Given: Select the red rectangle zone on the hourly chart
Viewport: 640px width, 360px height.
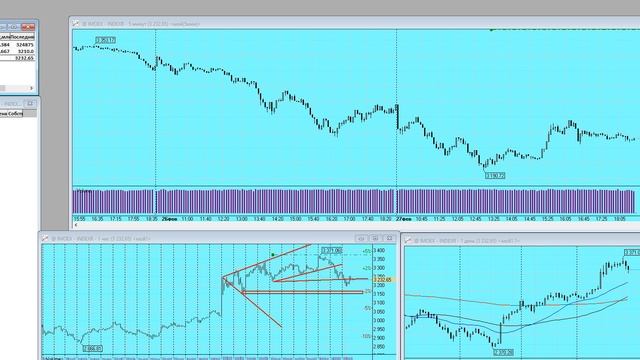Looking at the screenshot, I should pyautogui.click(x=302, y=292).
